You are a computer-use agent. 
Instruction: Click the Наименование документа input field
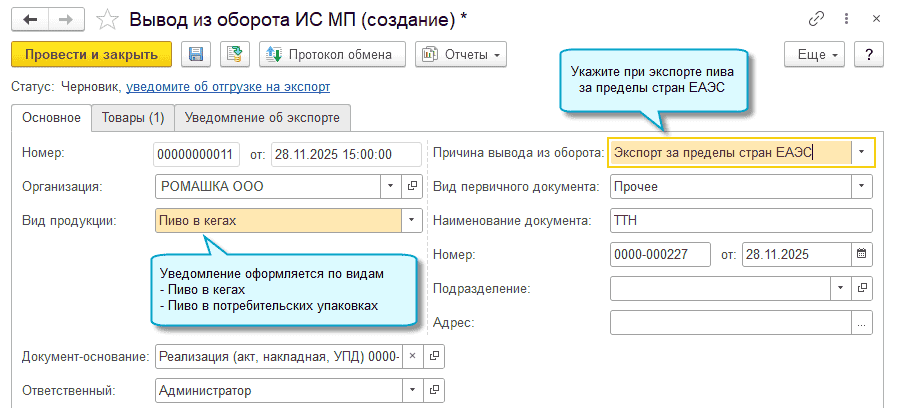pos(740,220)
